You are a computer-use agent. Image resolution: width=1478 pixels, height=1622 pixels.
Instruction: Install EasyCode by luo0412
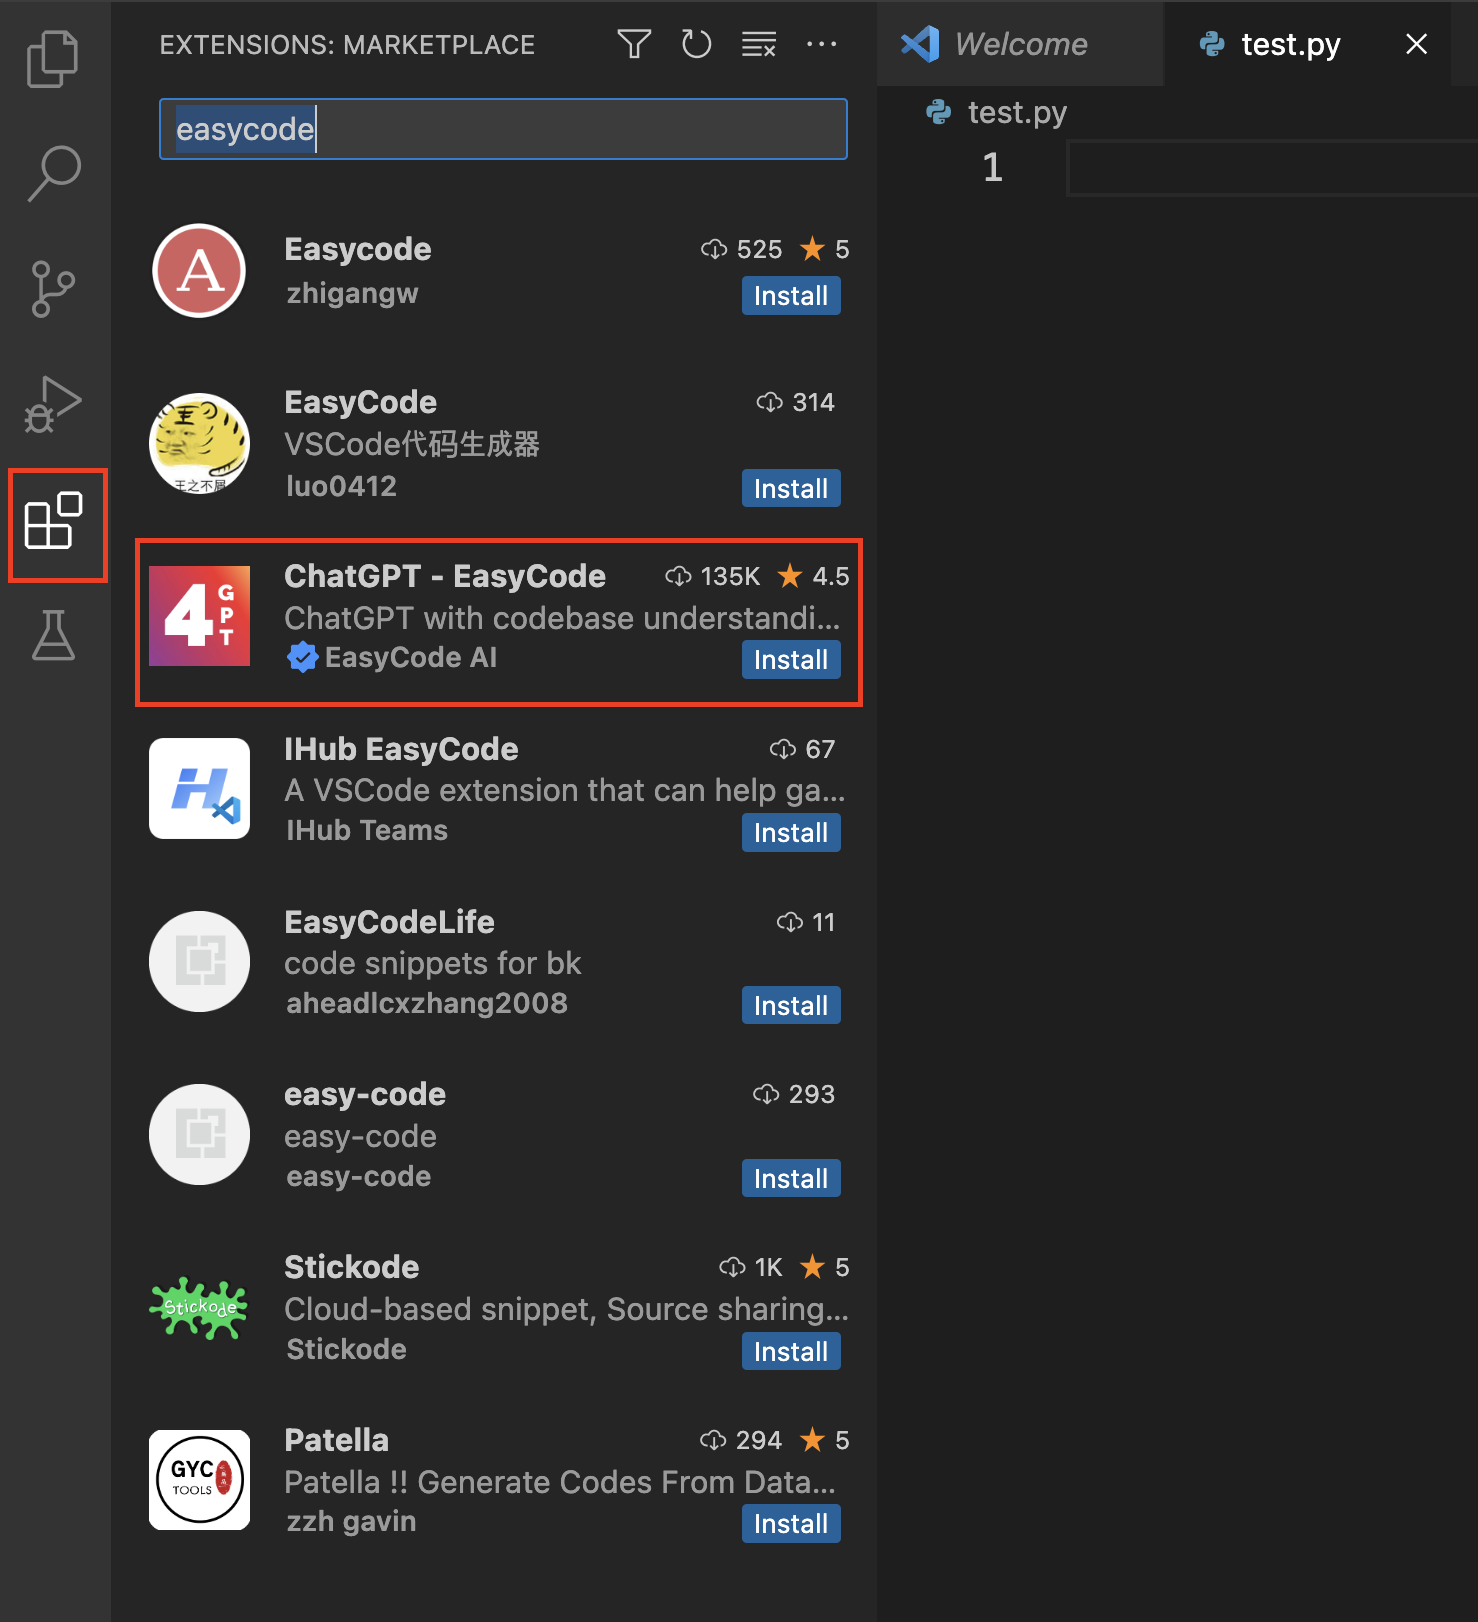[791, 489]
